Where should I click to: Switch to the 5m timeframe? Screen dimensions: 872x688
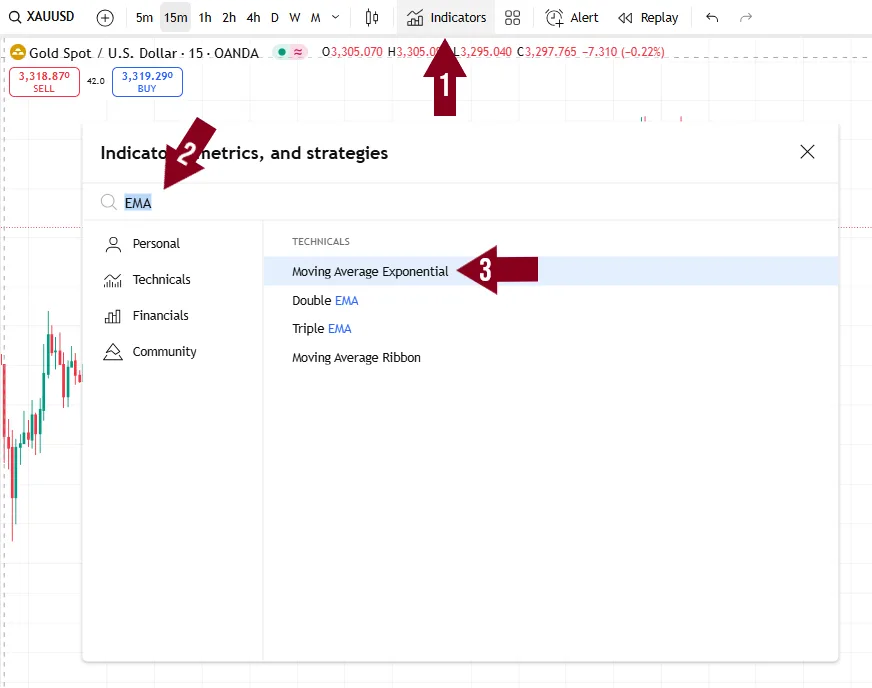[145, 17]
